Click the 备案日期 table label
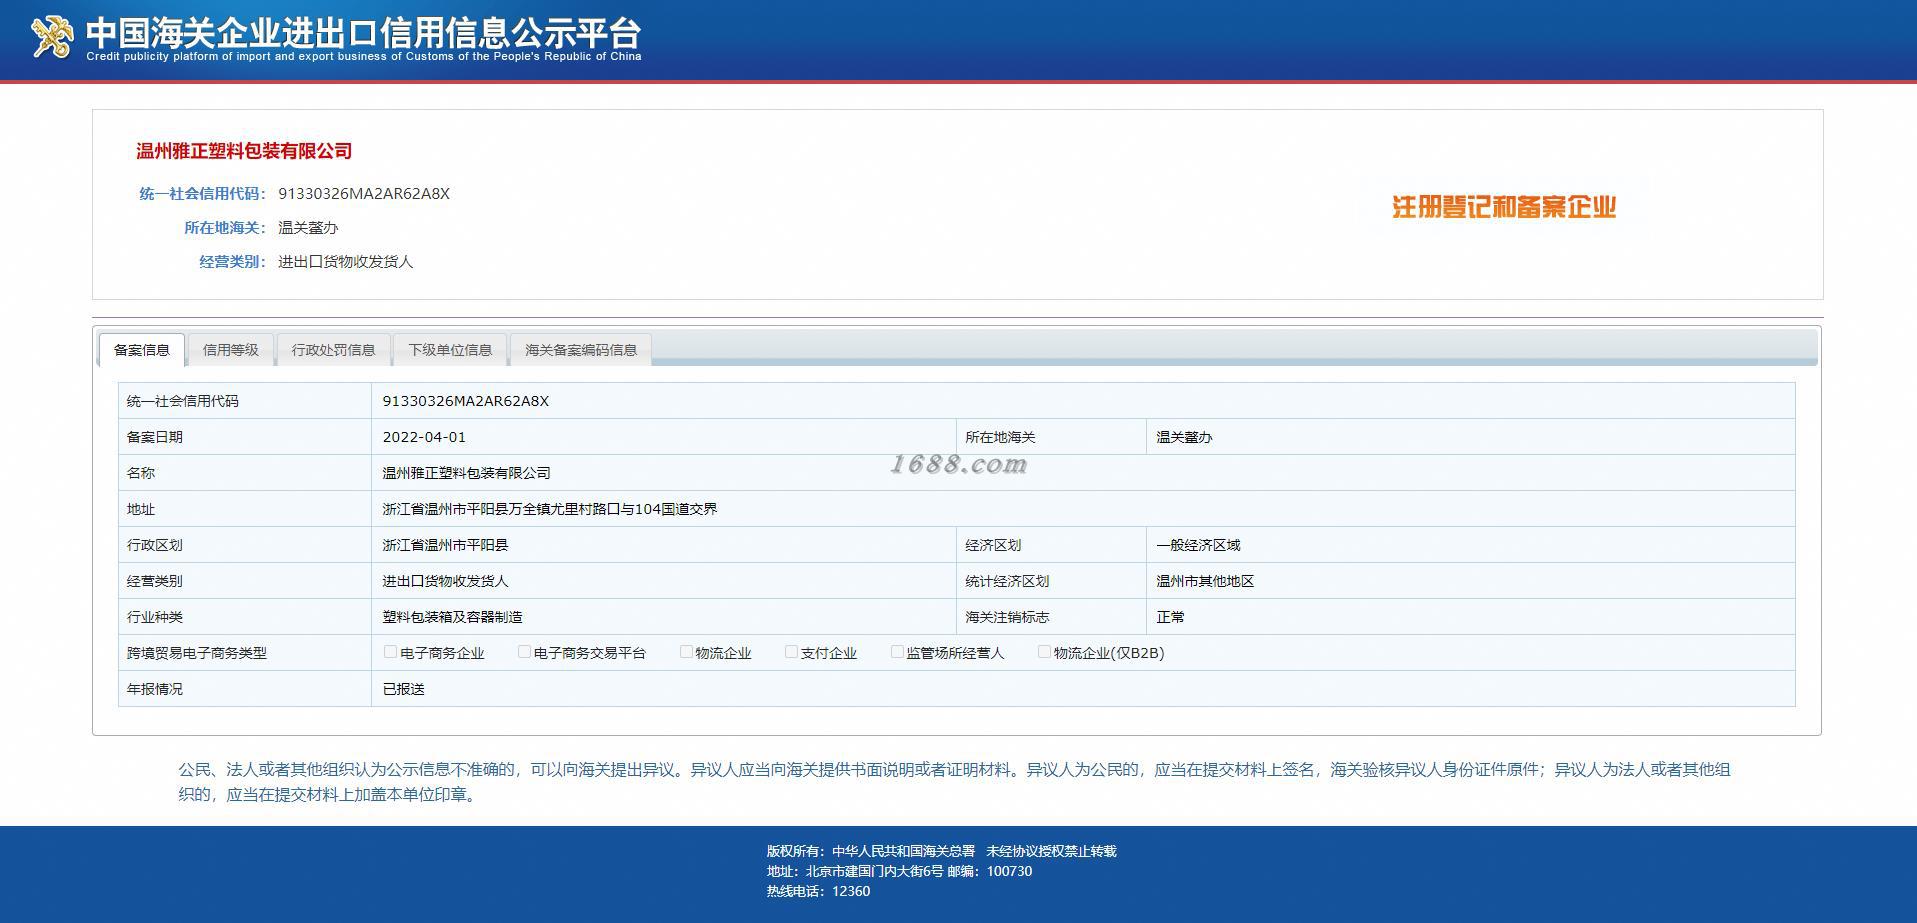 (x=155, y=437)
